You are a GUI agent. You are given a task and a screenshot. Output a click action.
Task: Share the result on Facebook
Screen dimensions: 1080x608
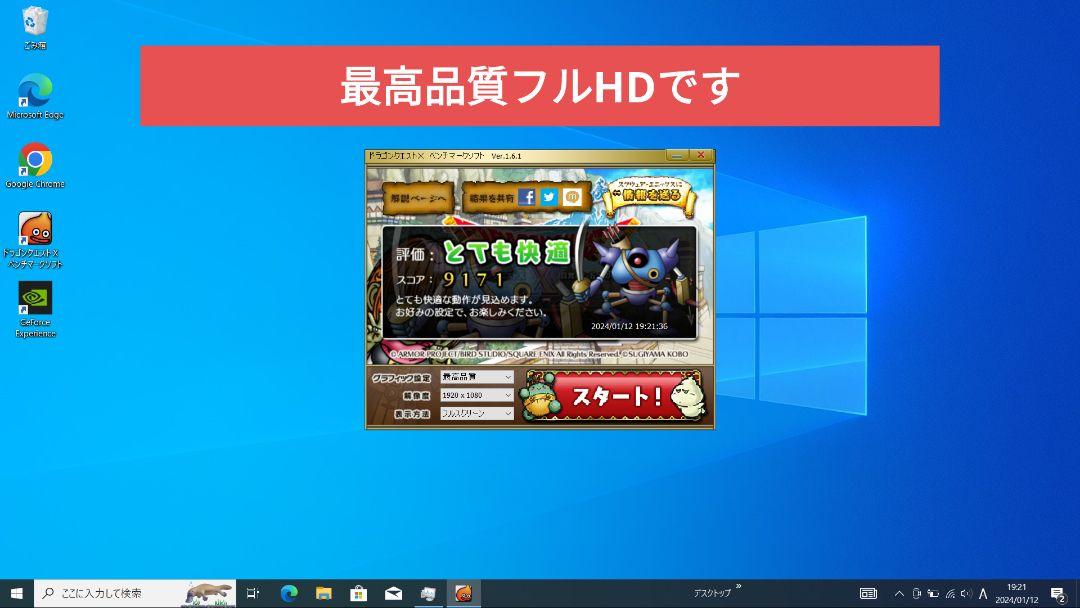pyautogui.click(x=526, y=198)
